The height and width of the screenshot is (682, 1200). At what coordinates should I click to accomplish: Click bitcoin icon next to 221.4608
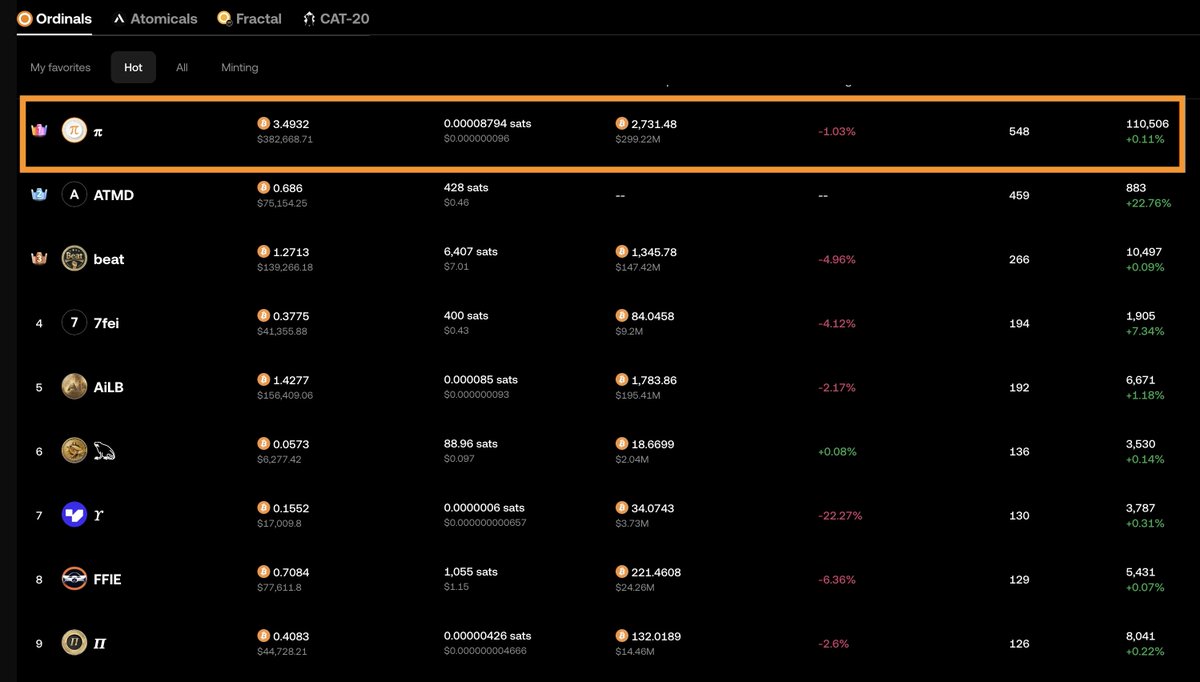click(622, 572)
